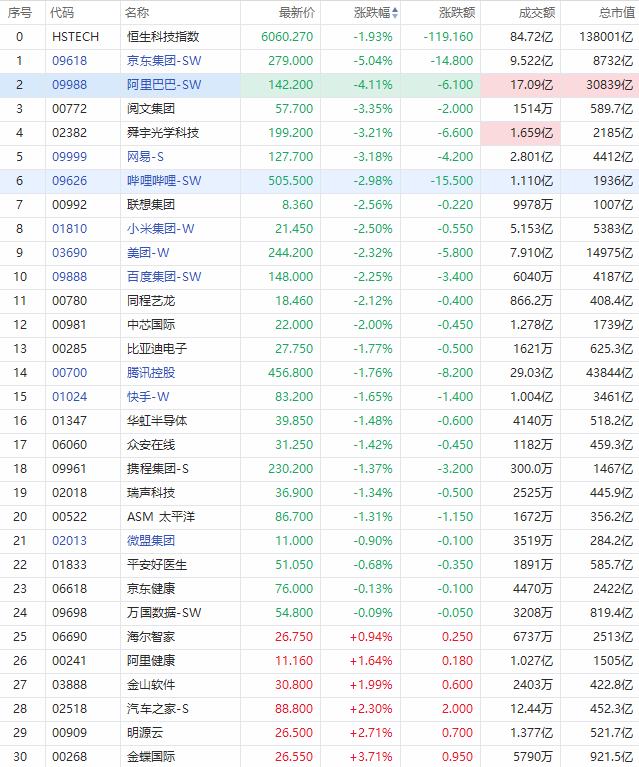The width and height of the screenshot is (639, 767).
Task: Click 阿里巴巴 turnover value 17.09亿
Action: coord(531,85)
